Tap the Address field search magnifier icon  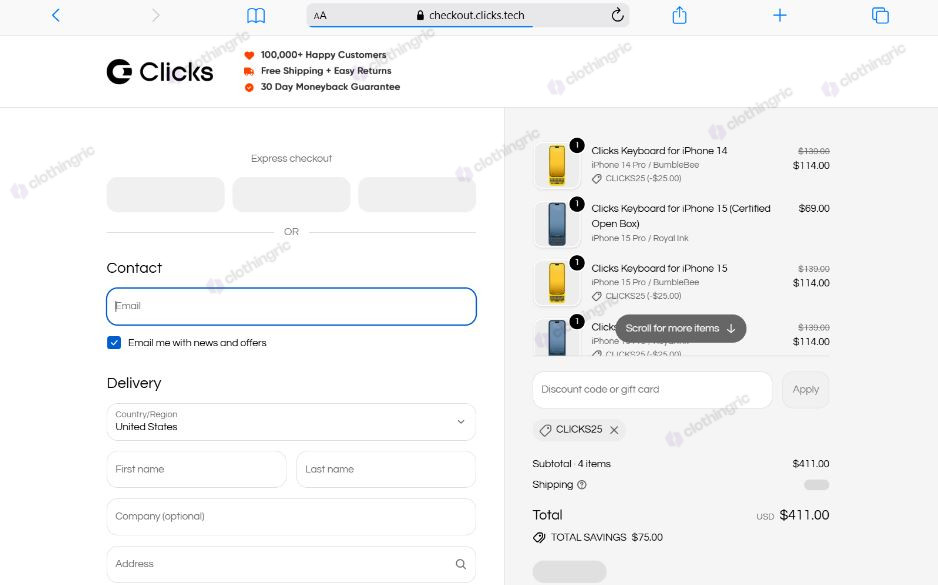point(461,563)
